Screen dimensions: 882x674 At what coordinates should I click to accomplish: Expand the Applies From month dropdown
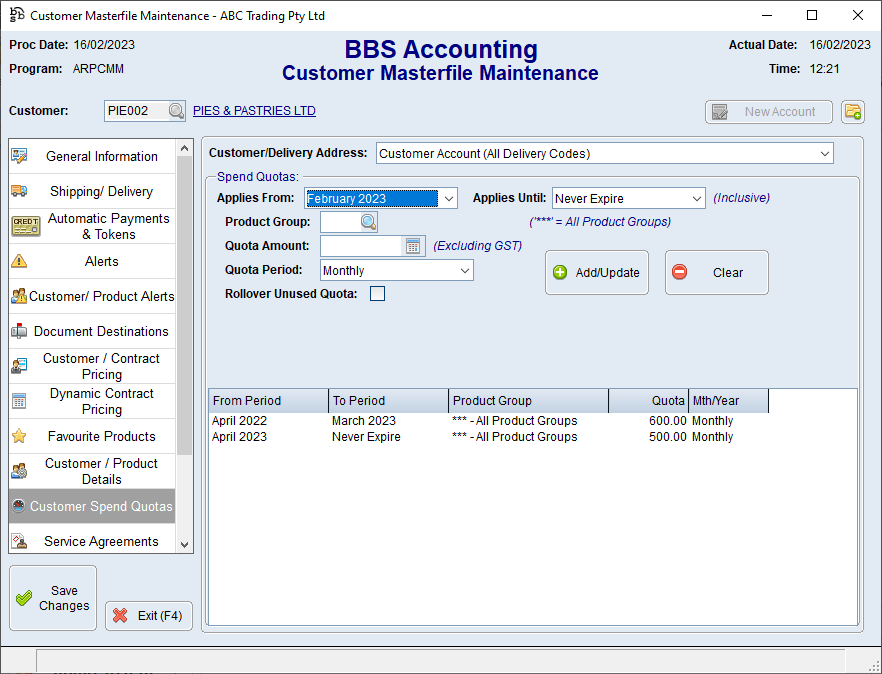(448, 198)
